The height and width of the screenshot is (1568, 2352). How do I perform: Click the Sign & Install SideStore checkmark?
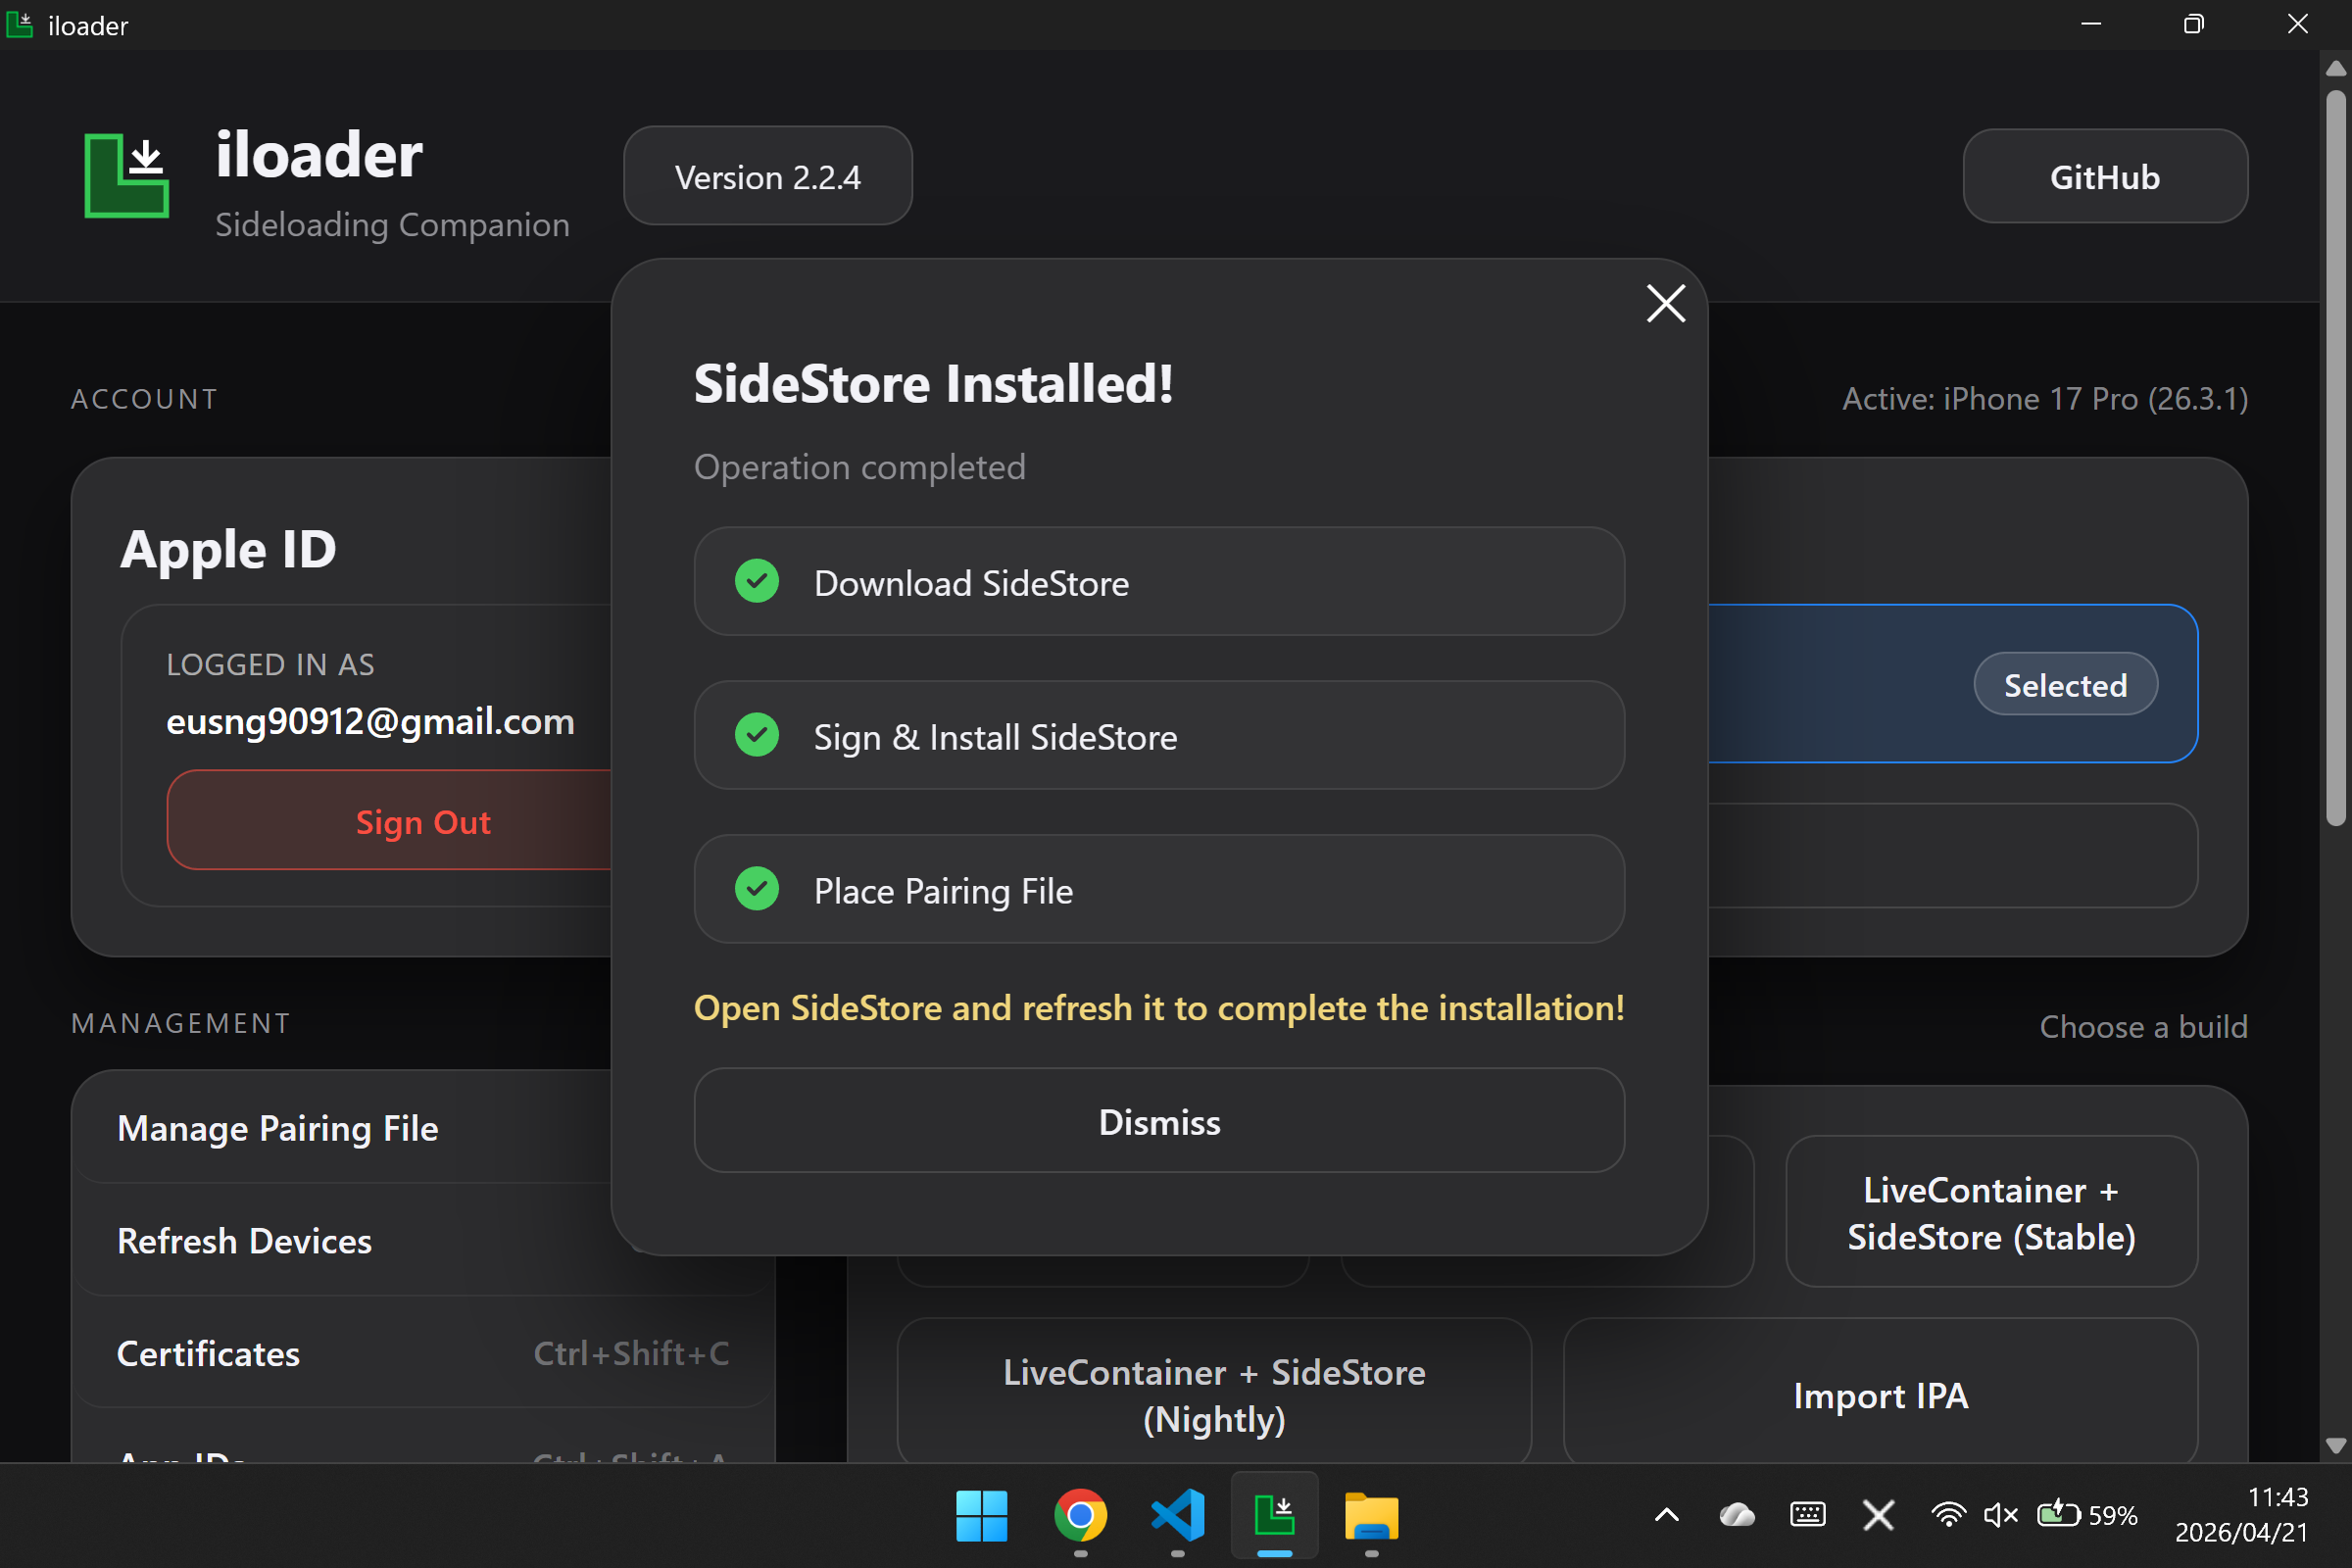[757, 735]
